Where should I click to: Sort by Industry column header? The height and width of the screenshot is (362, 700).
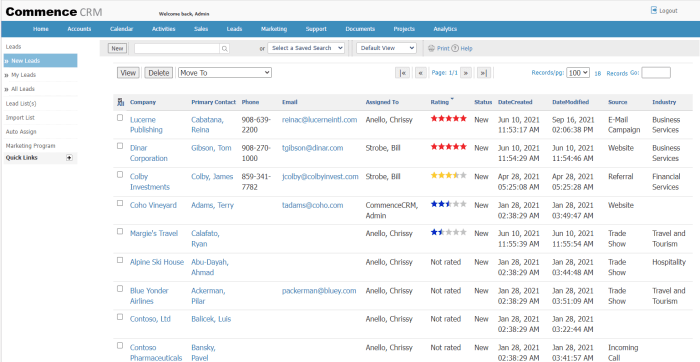point(664,102)
